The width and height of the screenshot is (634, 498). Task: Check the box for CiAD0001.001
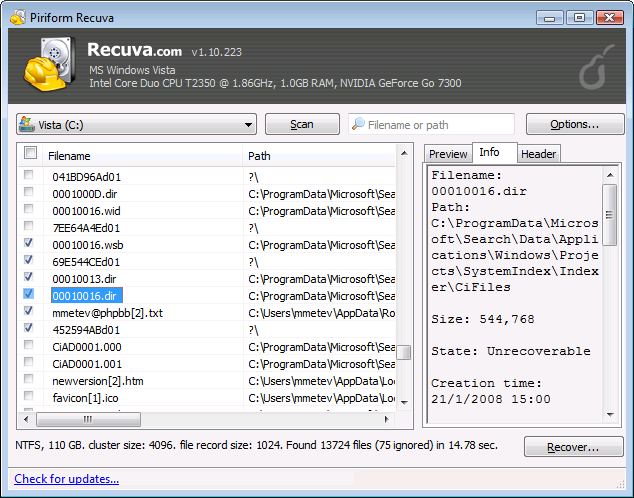click(28, 361)
